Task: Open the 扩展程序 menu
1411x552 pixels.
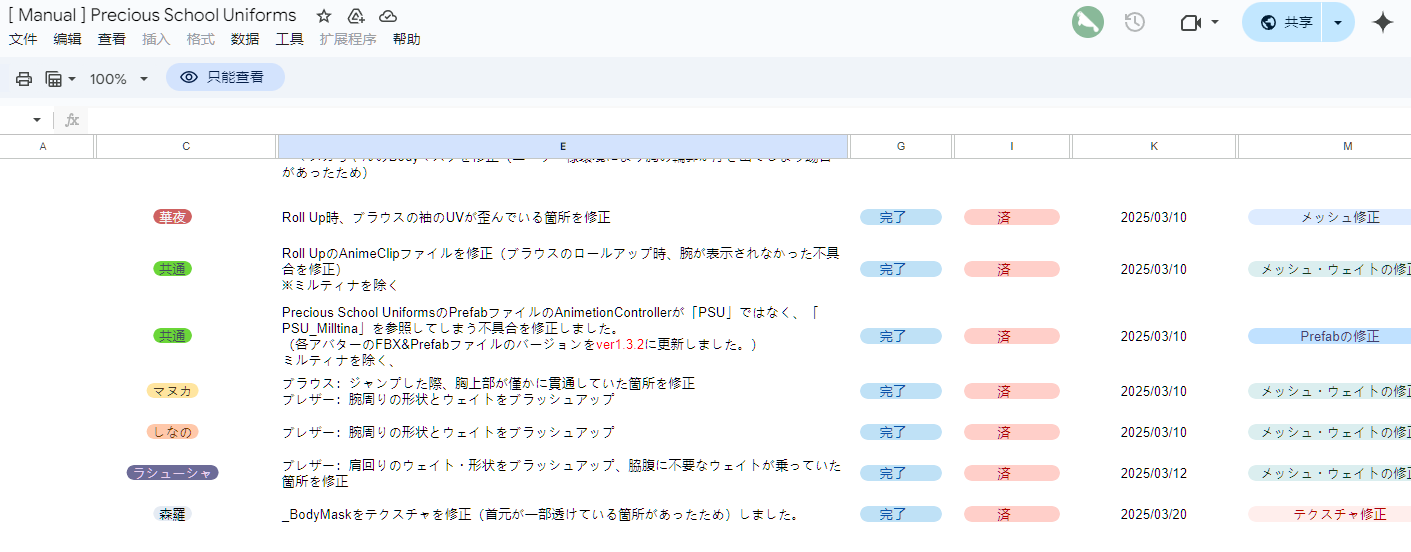Action: pyautogui.click(x=348, y=39)
